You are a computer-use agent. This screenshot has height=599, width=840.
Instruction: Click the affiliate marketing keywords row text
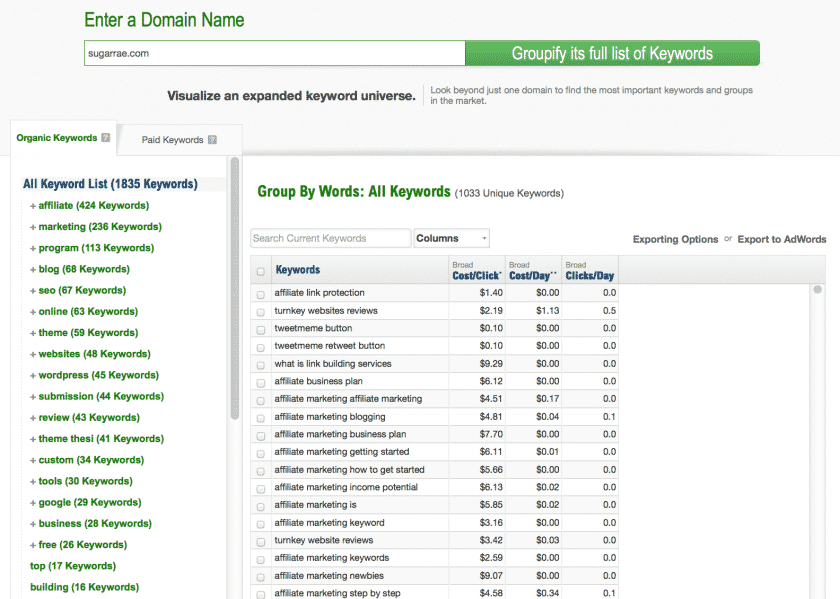click(x=332, y=558)
